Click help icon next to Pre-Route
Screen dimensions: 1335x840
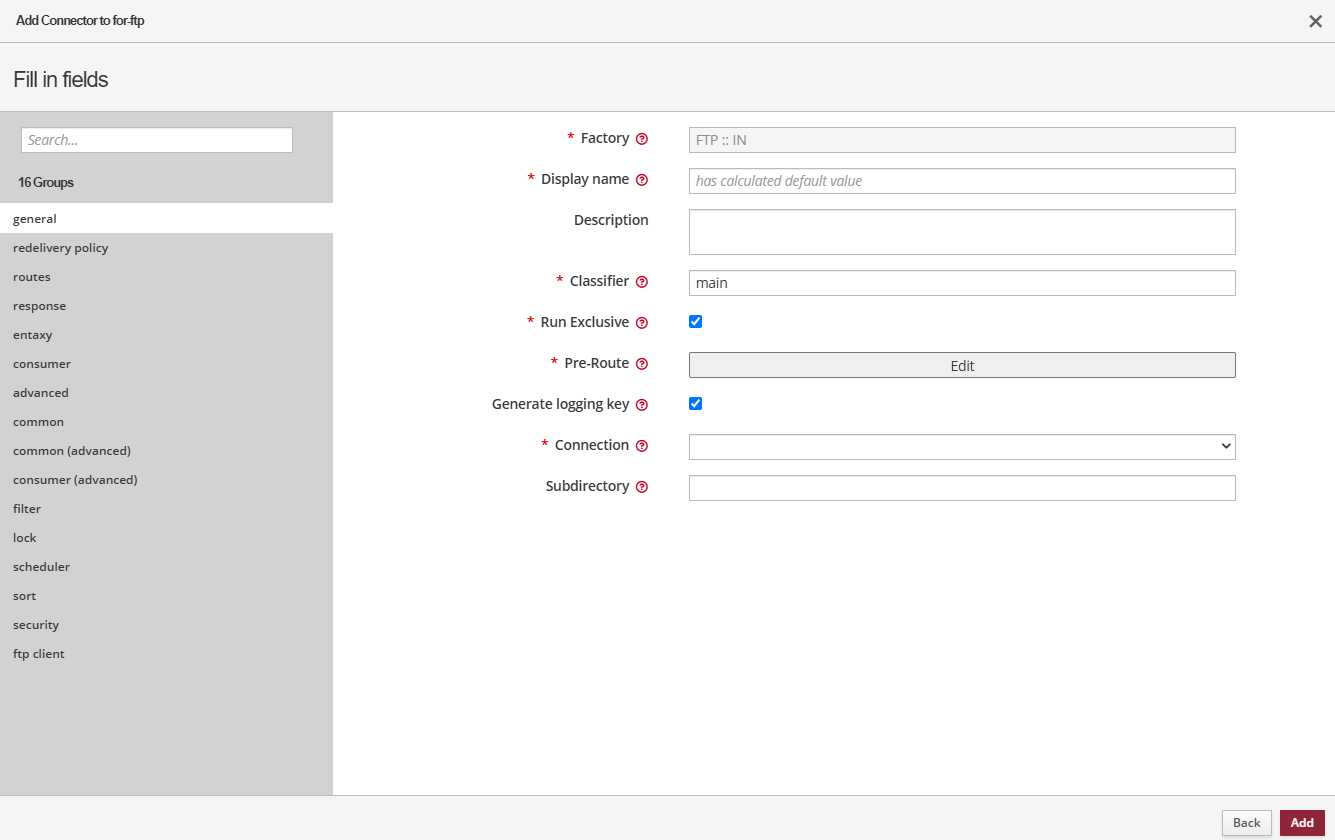(642, 364)
